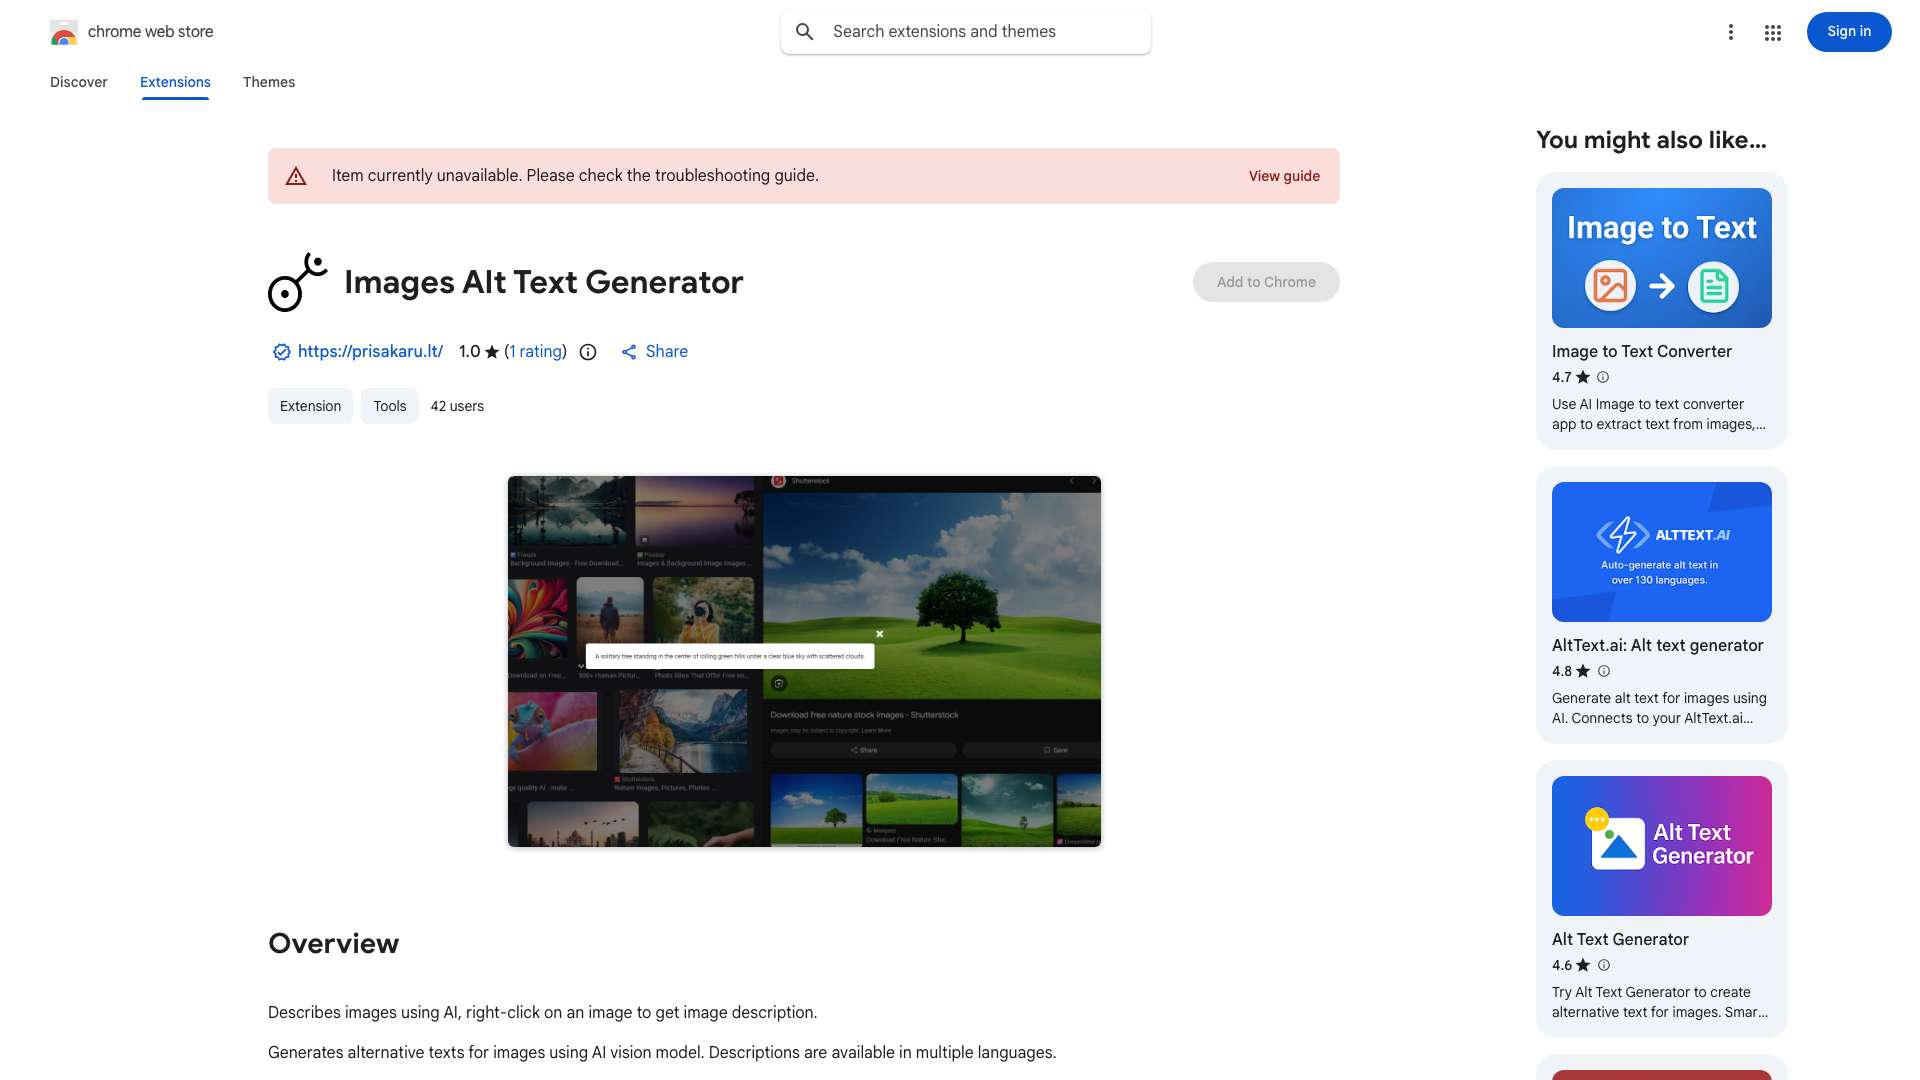
Task: Click the Images Alt Text Generator logo
Action: tap(297, 282)
